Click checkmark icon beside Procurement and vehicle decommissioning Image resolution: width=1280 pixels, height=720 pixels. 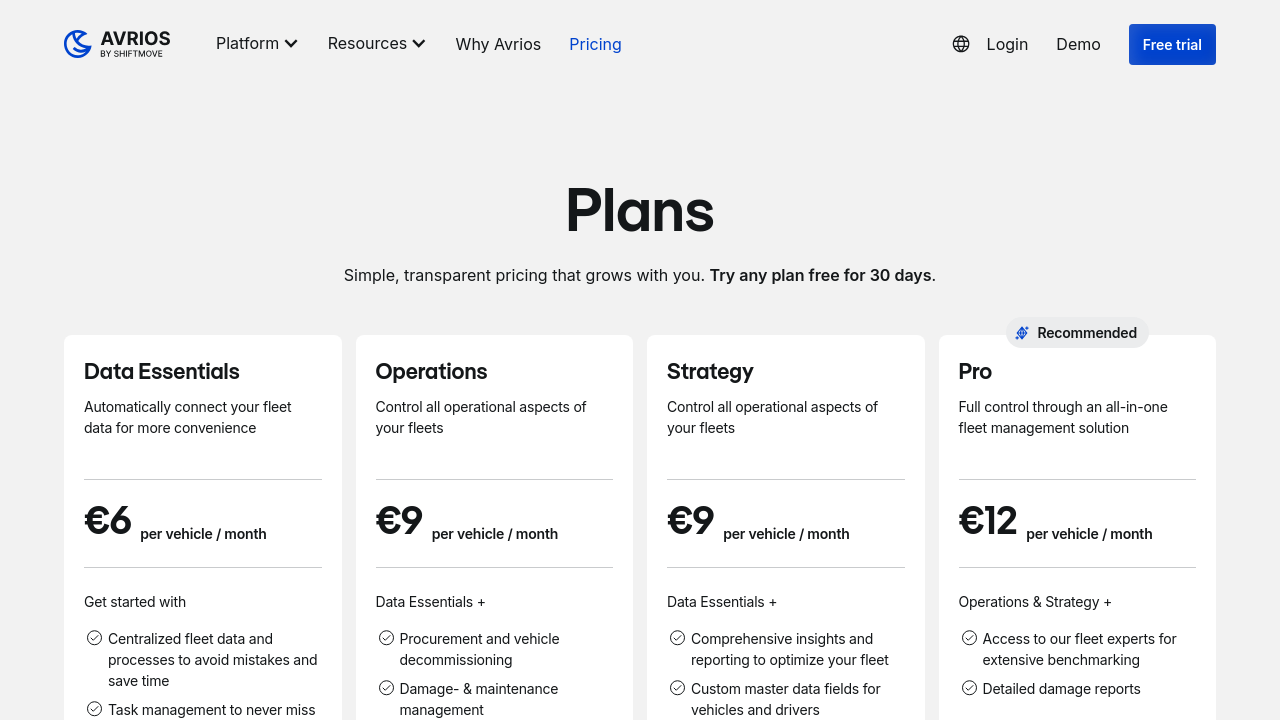click(x=386, y=638)
